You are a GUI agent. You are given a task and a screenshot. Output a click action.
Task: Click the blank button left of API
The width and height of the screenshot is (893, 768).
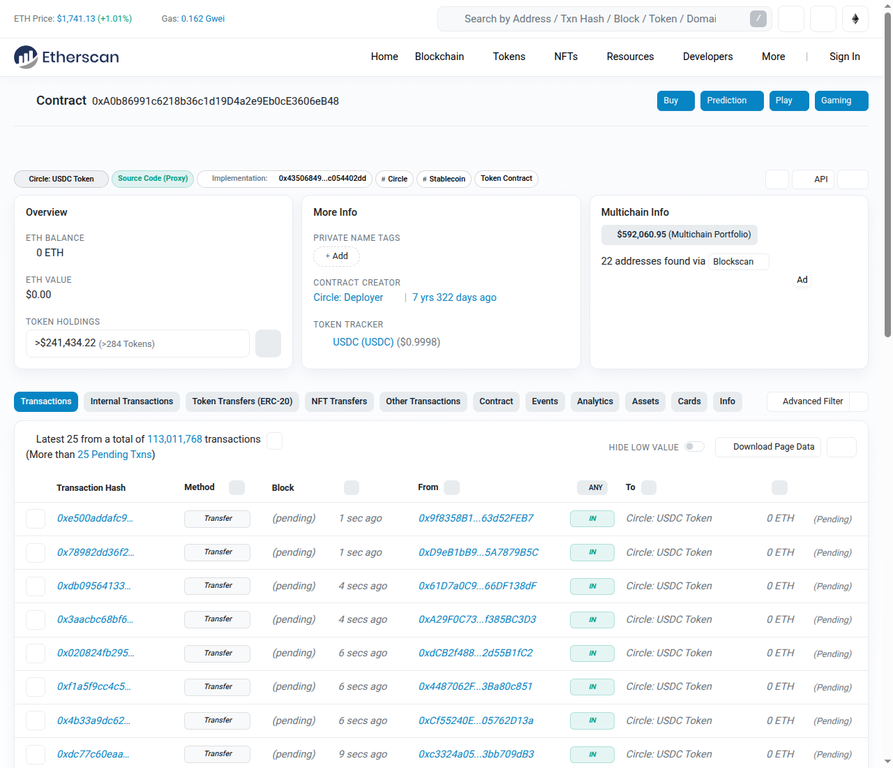(777, 179)
